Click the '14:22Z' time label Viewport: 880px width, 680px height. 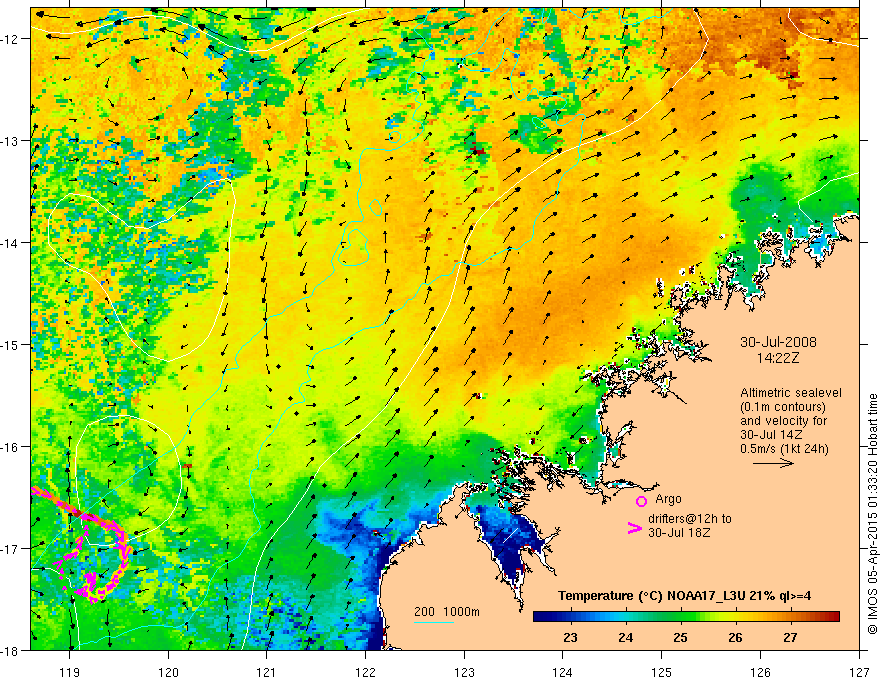click(x=777, y=358)
